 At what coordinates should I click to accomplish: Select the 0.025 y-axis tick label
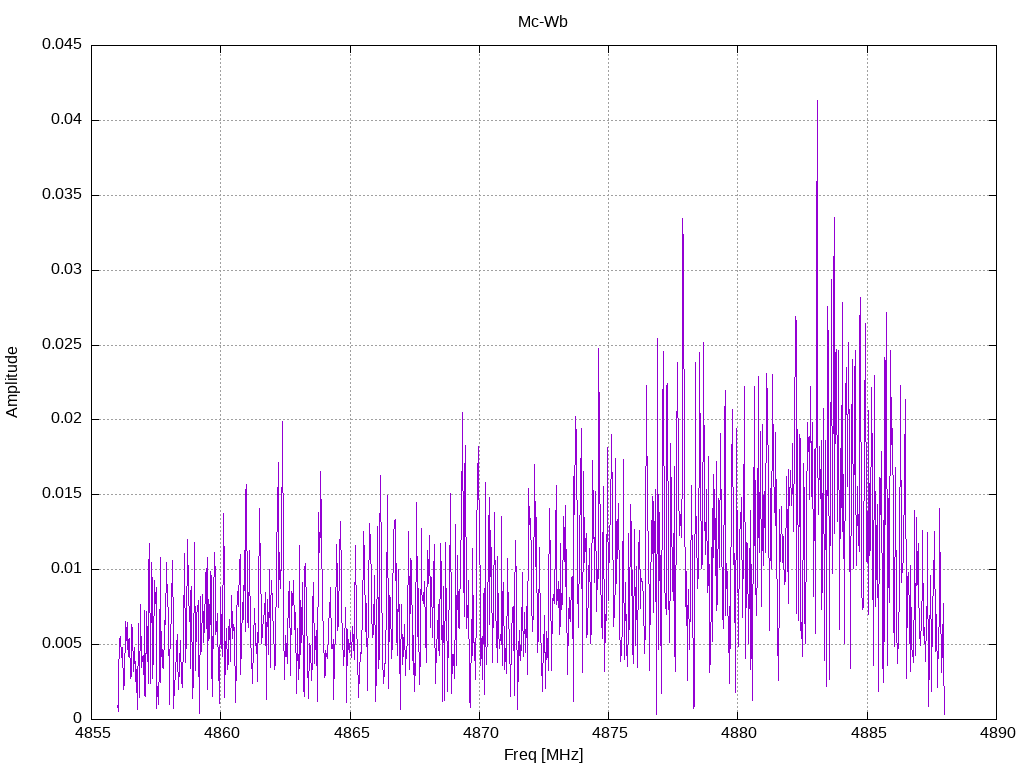(61, 345)
